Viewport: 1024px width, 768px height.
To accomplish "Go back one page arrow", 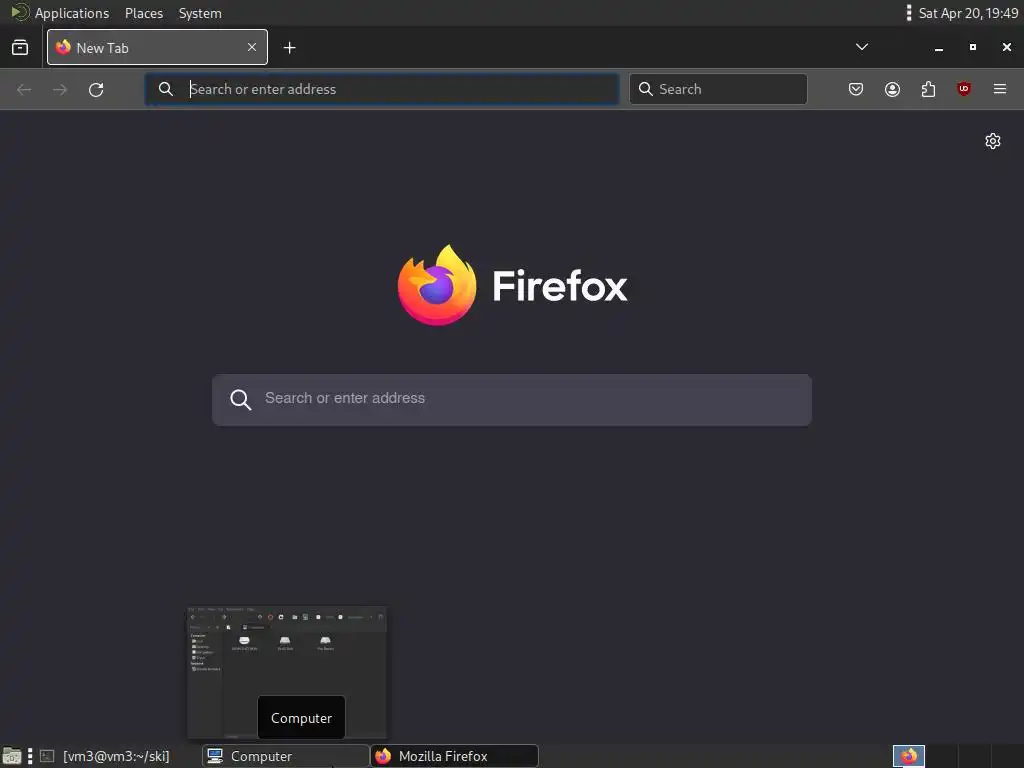I will point(24,89).
